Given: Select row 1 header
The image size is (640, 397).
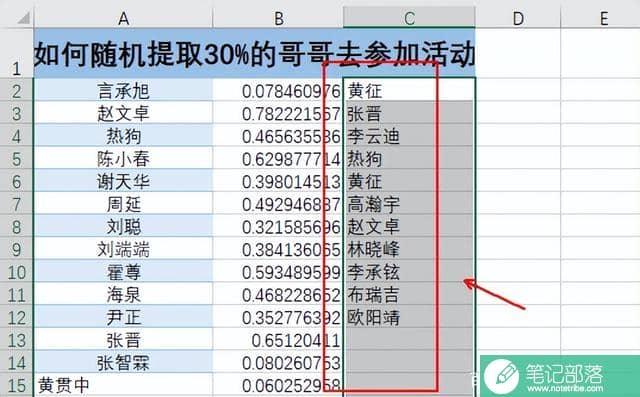Looking at the screenshot, I should coord(17,53).
